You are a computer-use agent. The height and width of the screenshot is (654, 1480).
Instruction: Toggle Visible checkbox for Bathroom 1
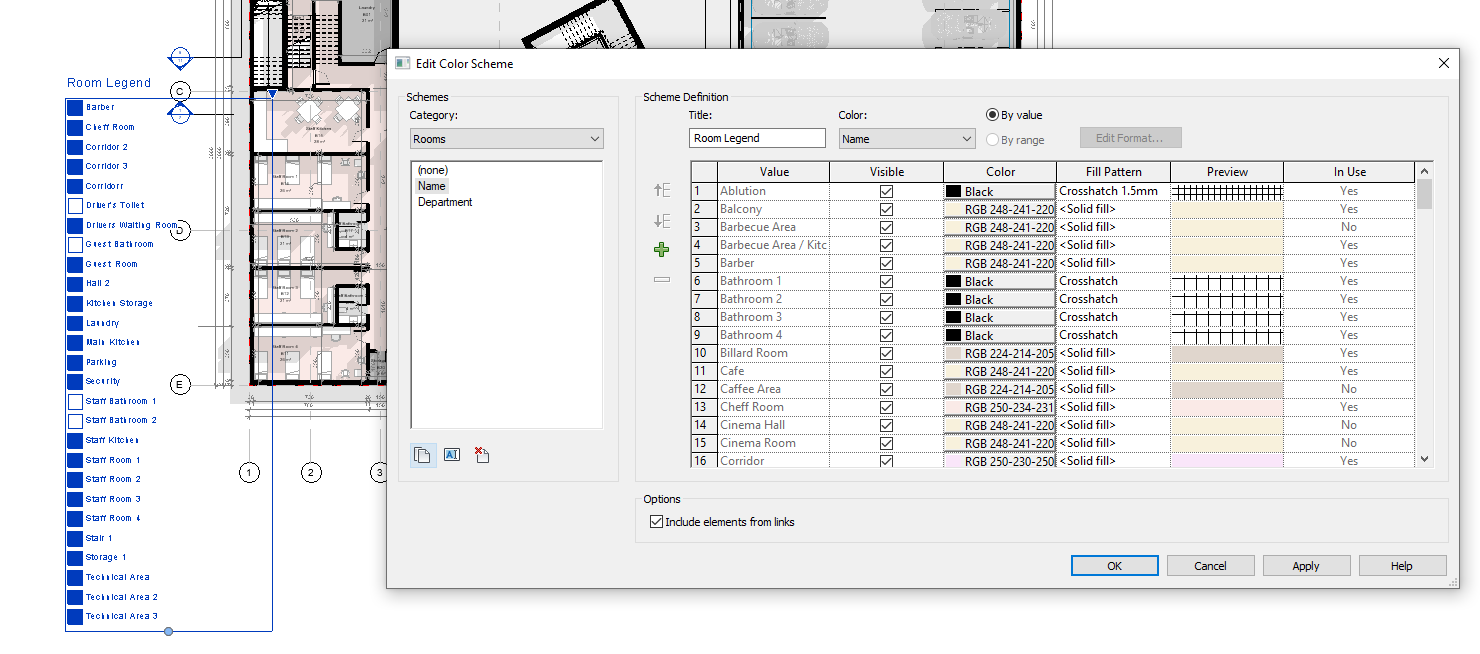886,281
